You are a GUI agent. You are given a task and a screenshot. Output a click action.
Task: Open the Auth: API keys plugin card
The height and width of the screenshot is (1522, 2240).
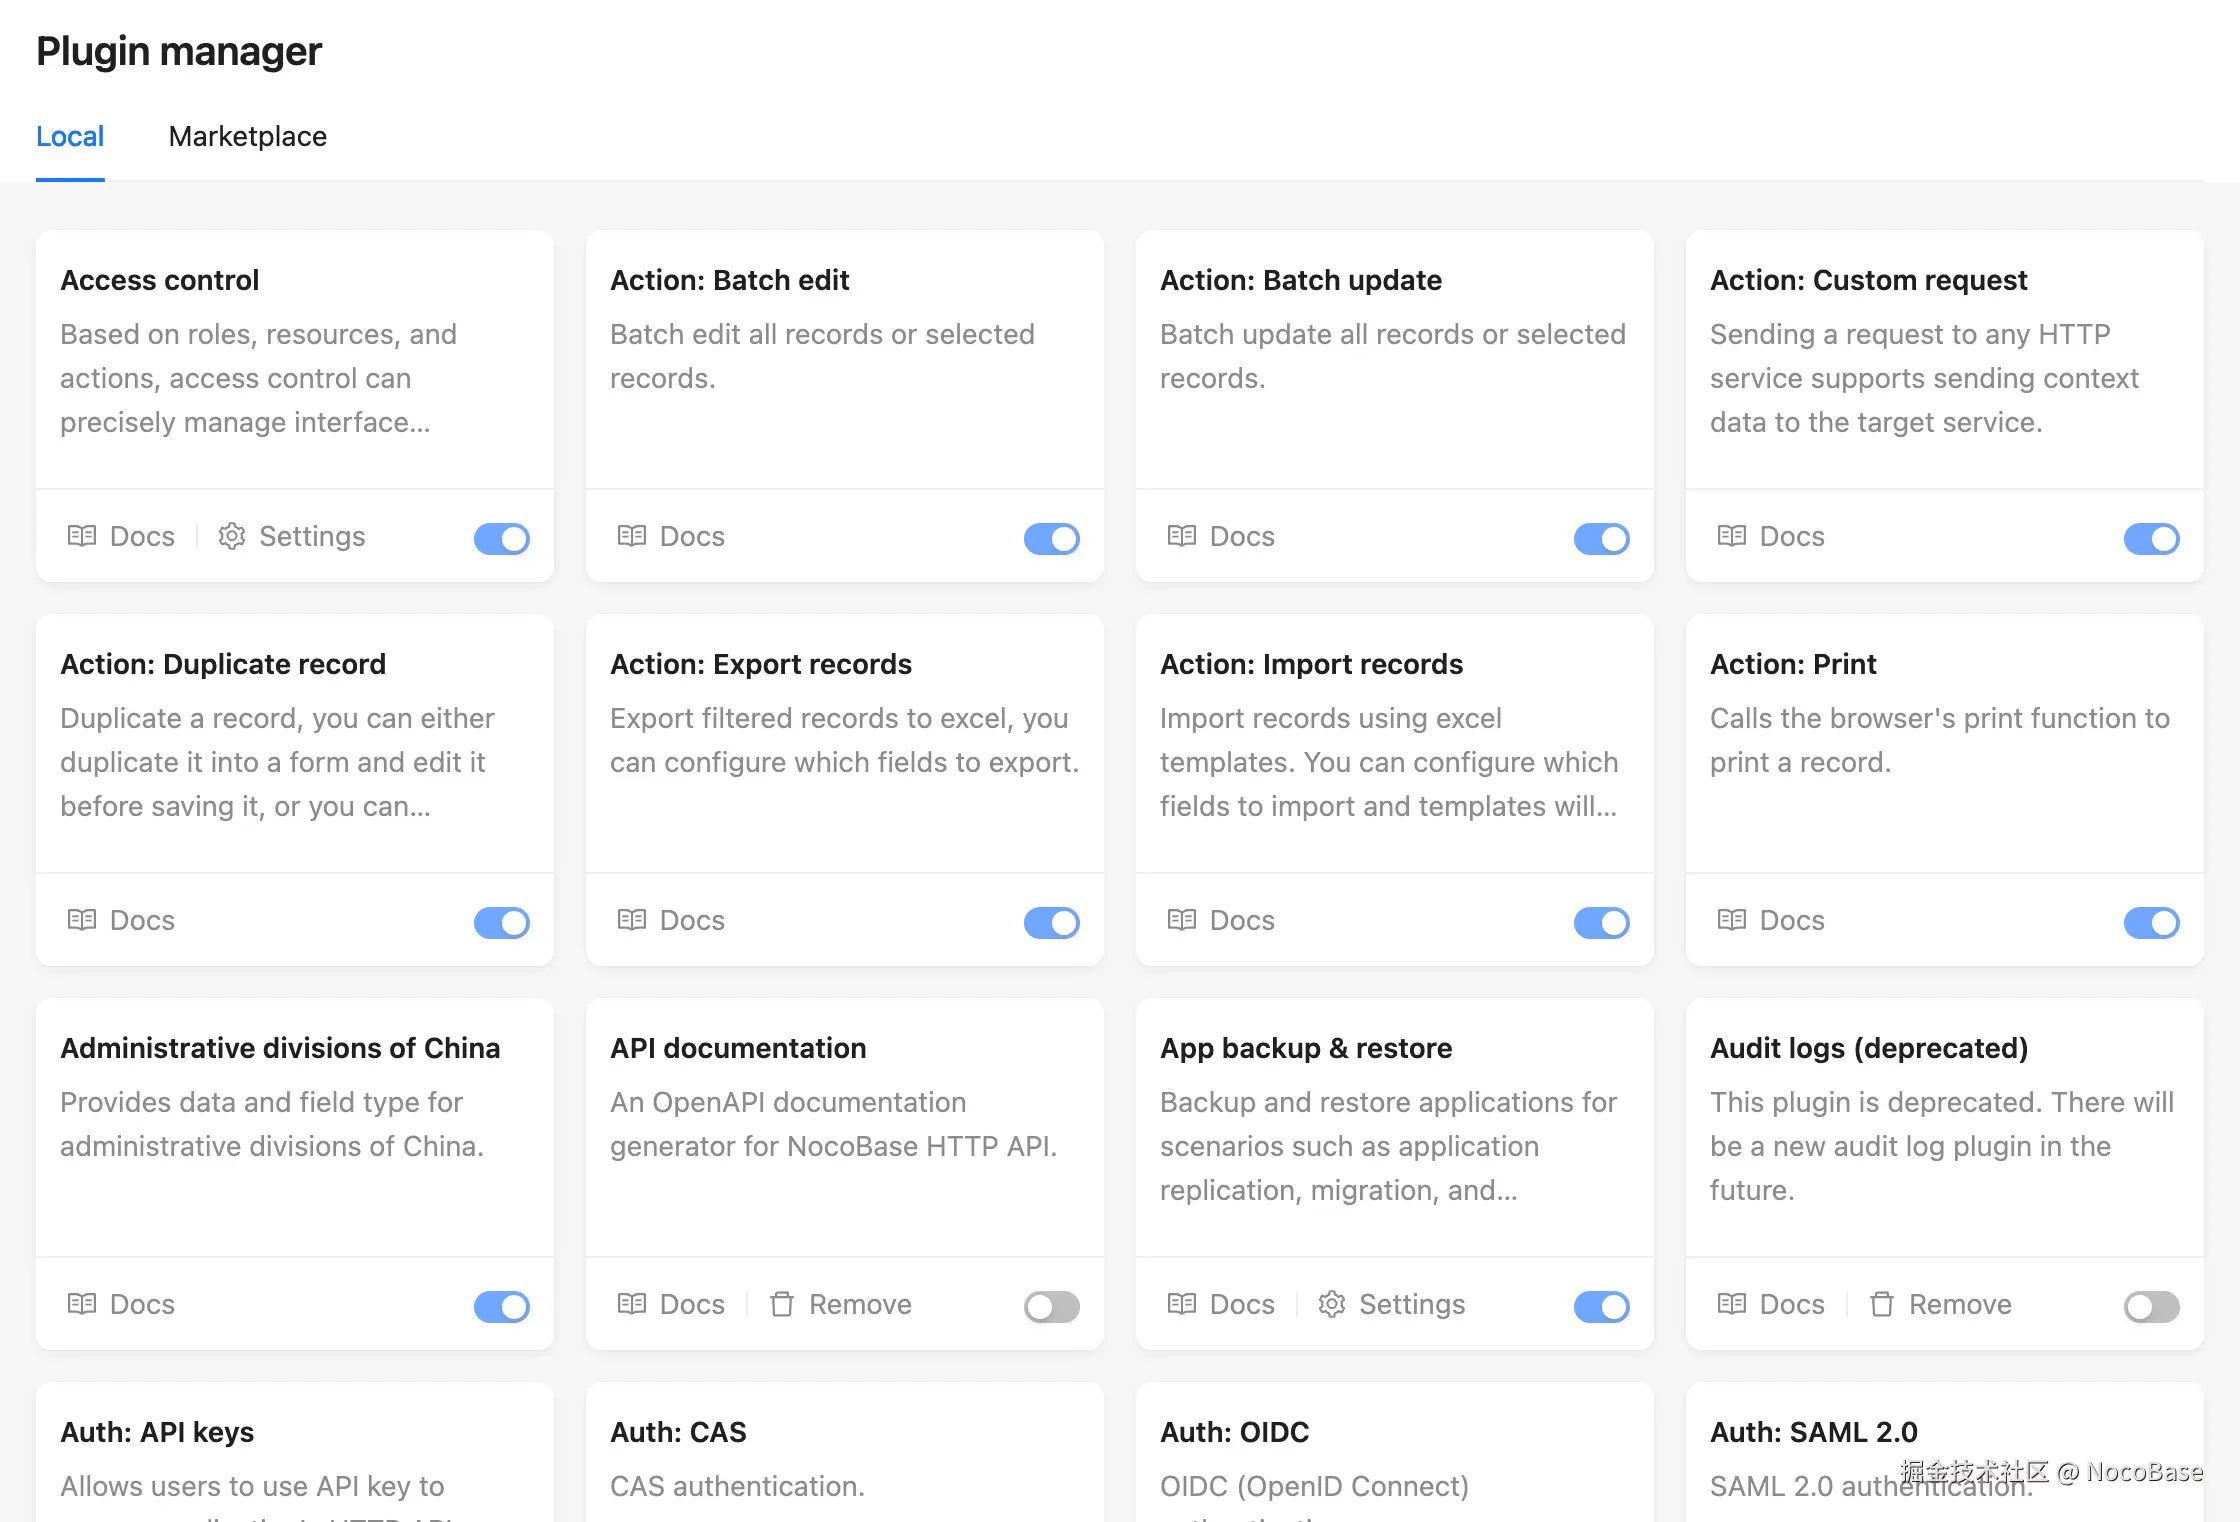click(295, 1452)
